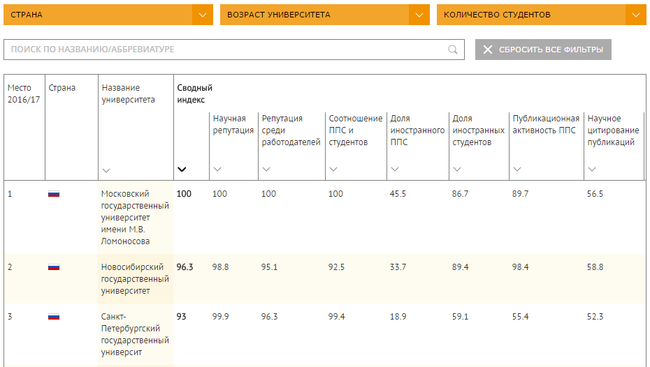Select value 92.5 in Novosibirsk row
The image size is (650, 367).
pos(337,267)
